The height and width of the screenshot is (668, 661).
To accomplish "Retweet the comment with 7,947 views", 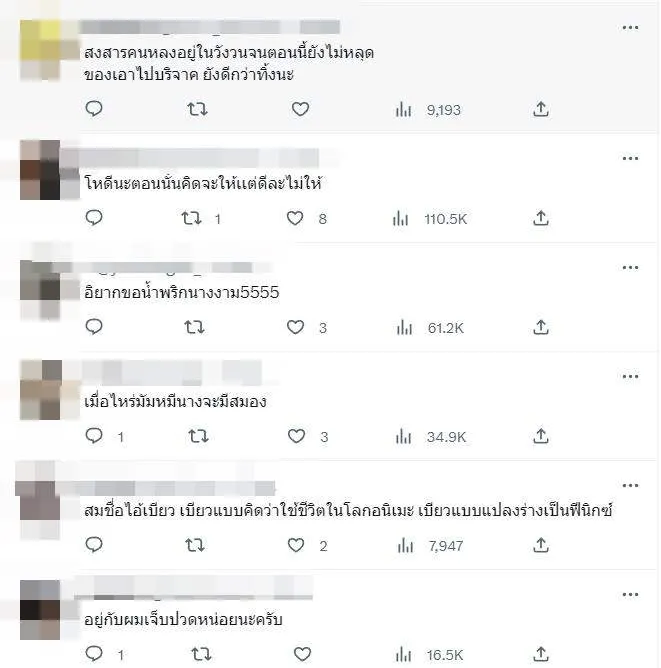I will (195, 545).
